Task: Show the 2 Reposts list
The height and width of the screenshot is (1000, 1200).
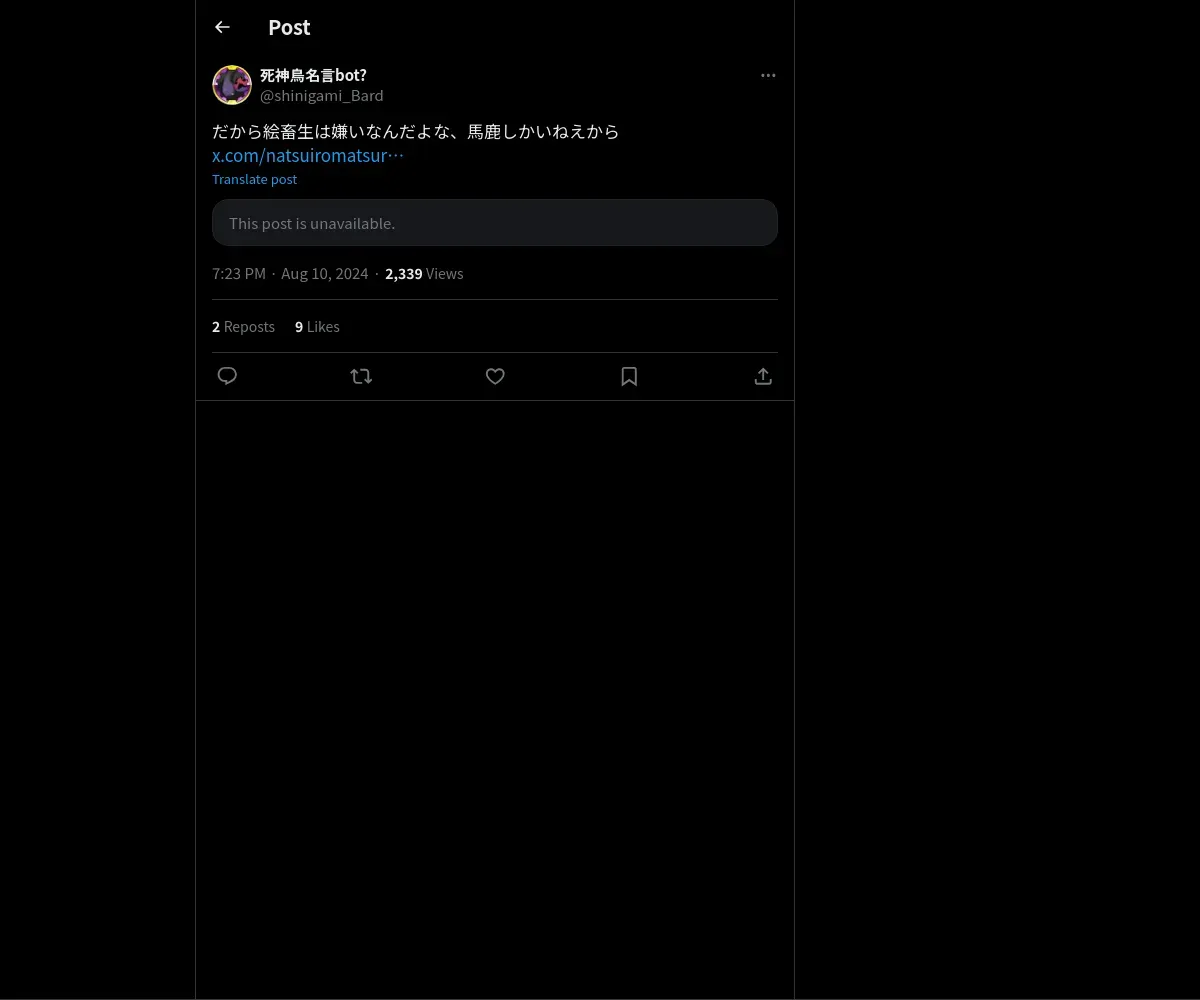Action: coord(243,326)
